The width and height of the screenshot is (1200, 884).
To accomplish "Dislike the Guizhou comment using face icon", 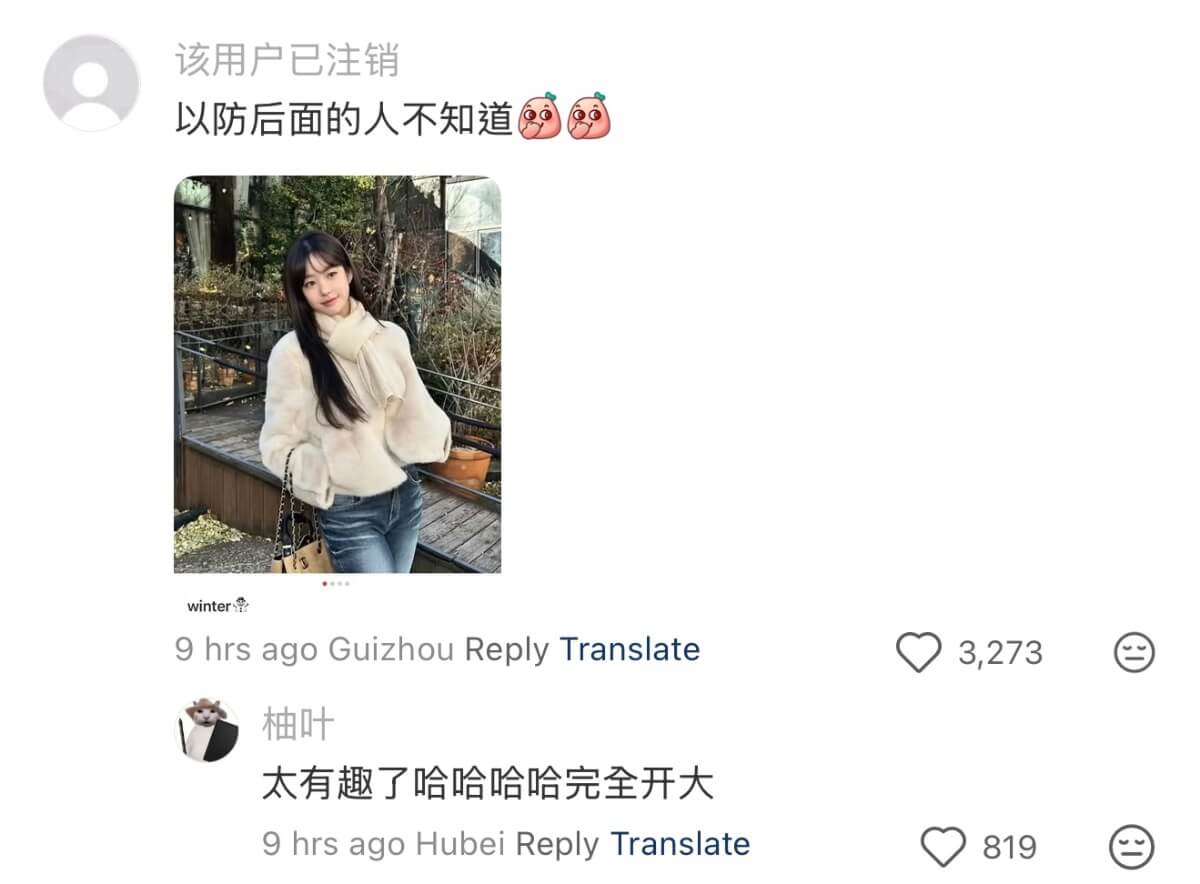I will 1134,653.
